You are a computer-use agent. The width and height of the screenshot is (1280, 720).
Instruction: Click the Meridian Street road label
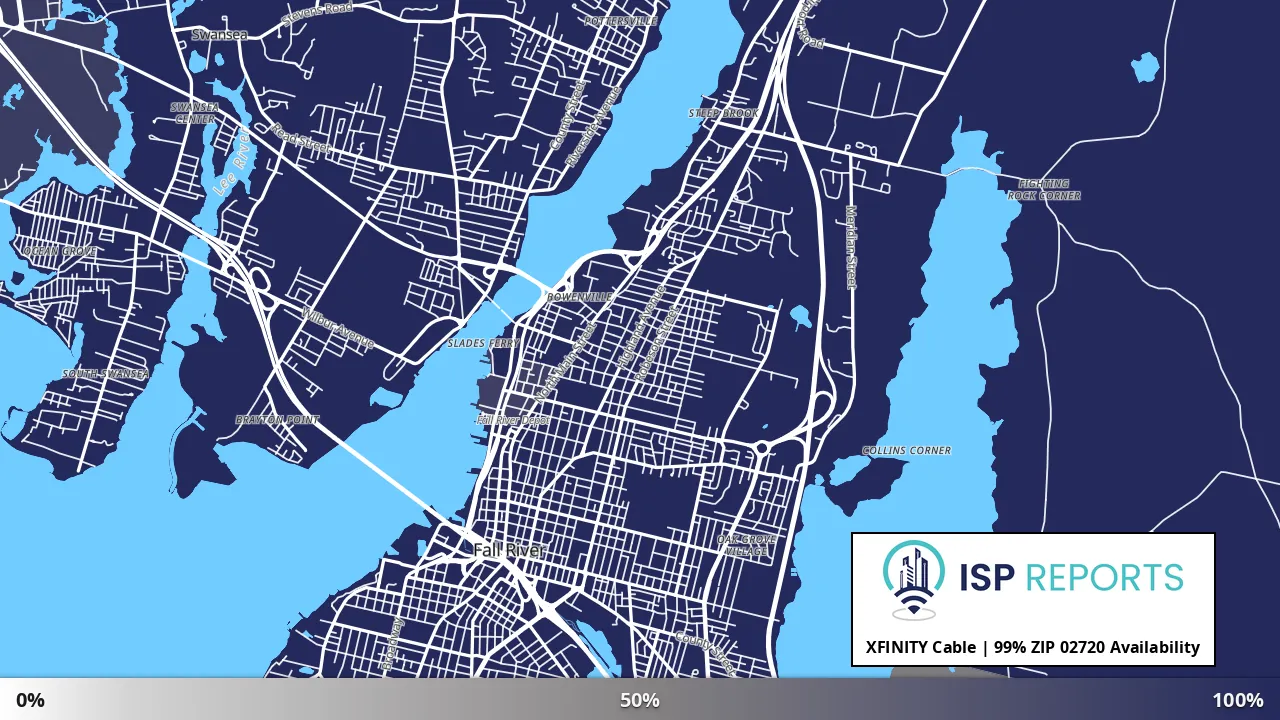click(851, 248)
